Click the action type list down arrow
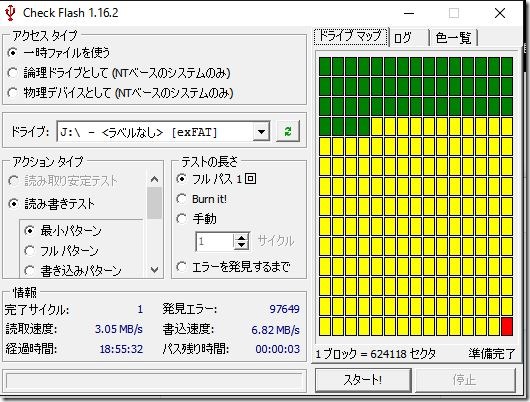530x402 pixels. pos(154,270)
